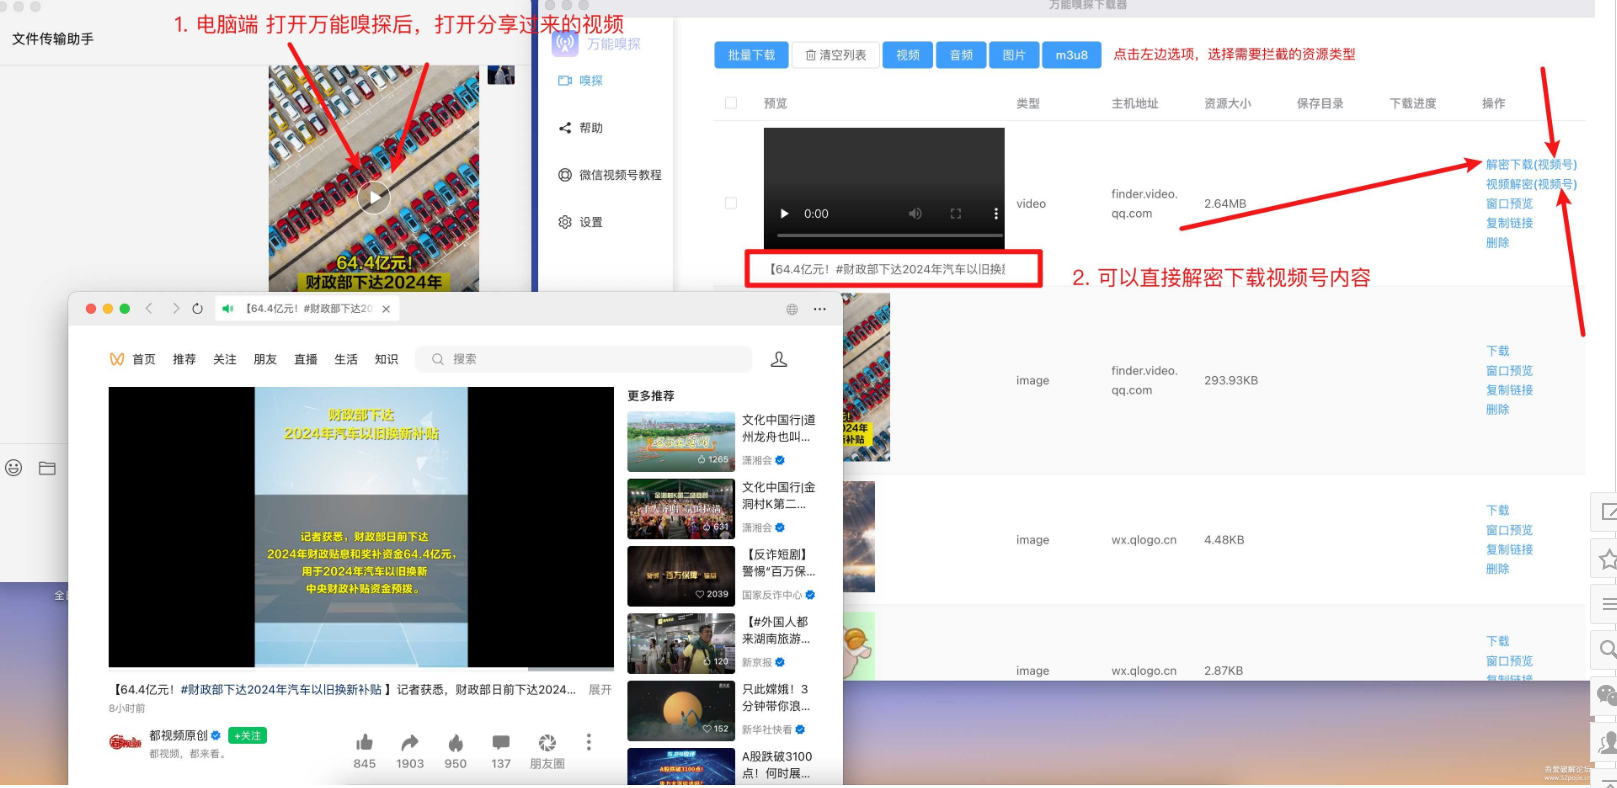Viewport: 1617px width, 788px height.
Task: Open comments icon (137)
Action: pos(501,743)
